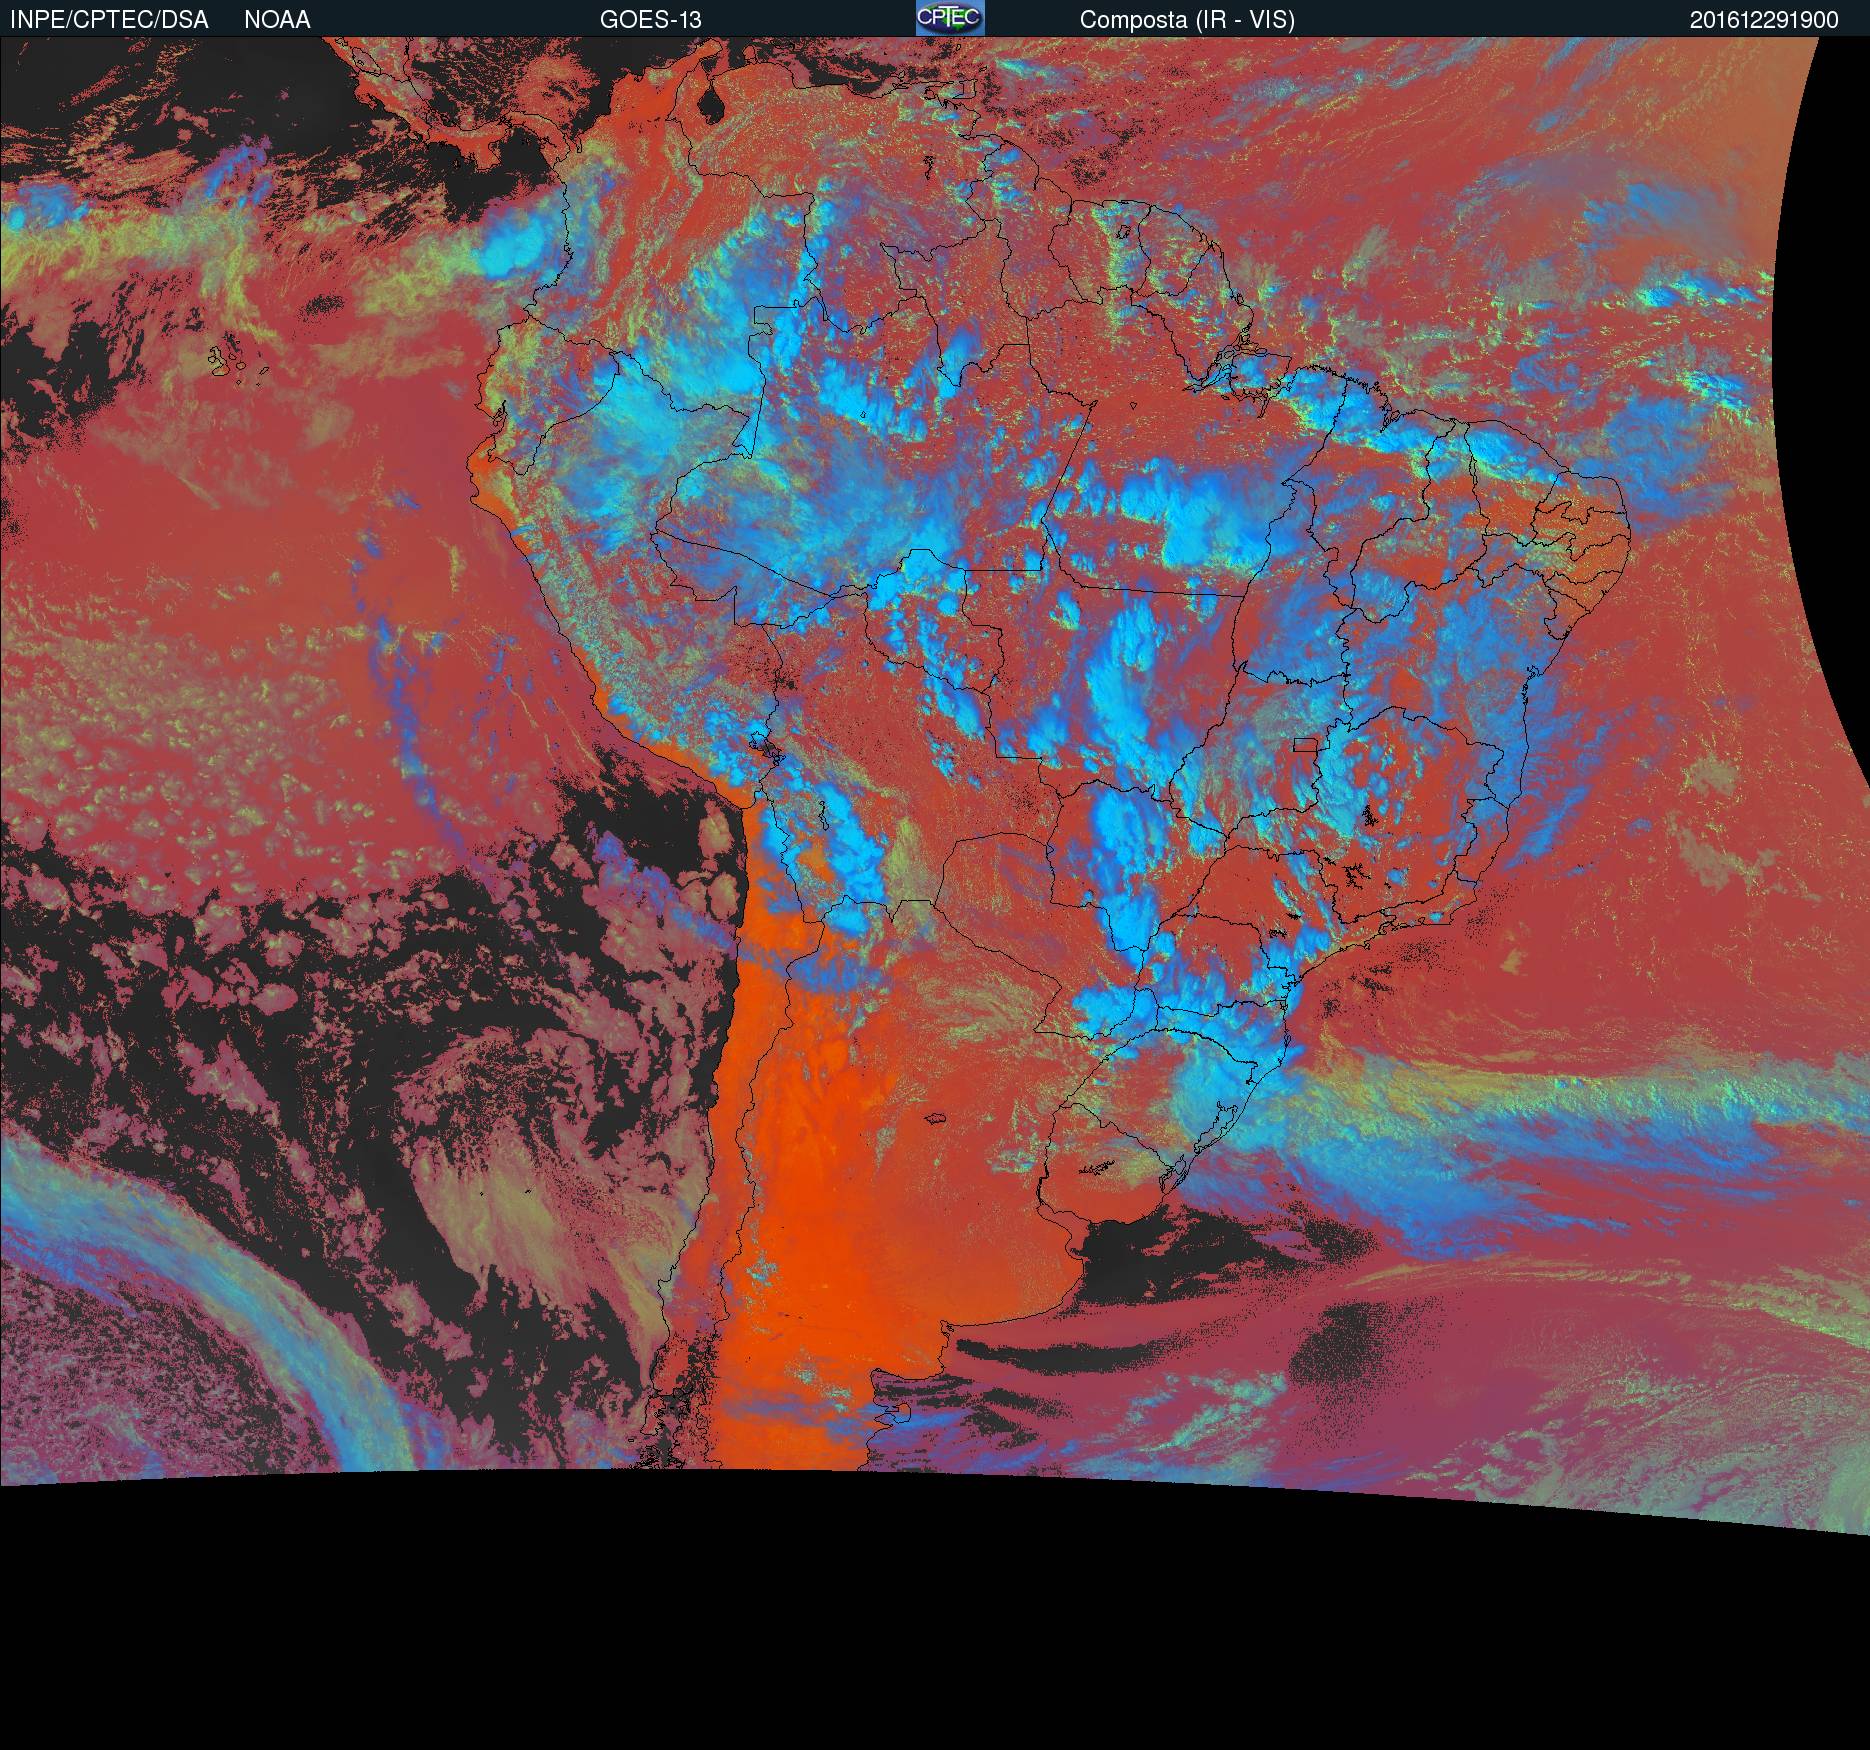Click the INPE/CPTEC/DSA header label
This screenshot has width=1870, height=1750.
tap(109, 20)
